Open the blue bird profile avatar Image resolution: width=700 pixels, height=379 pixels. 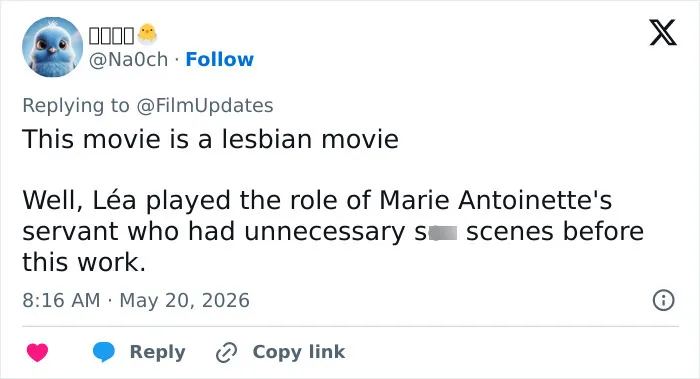[x=53, y=47]
